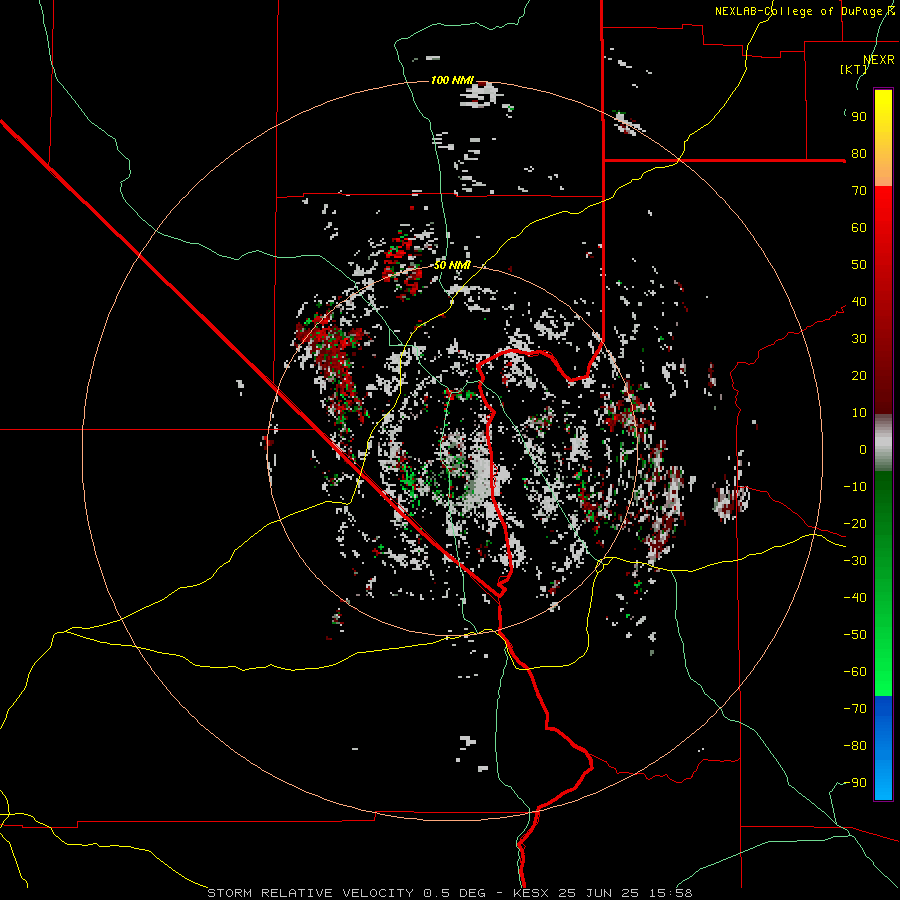Click the 50 value on the velocity scale
900x900 pixels.
[x=859, y=265]
